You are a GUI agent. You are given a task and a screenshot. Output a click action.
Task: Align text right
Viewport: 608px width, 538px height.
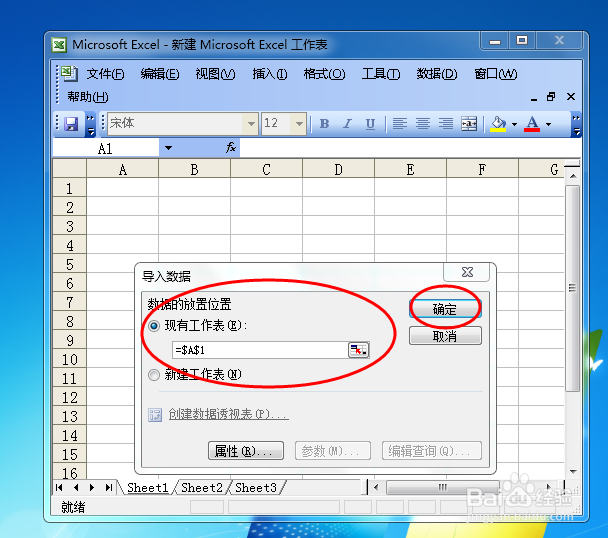(x=446, y=124)
